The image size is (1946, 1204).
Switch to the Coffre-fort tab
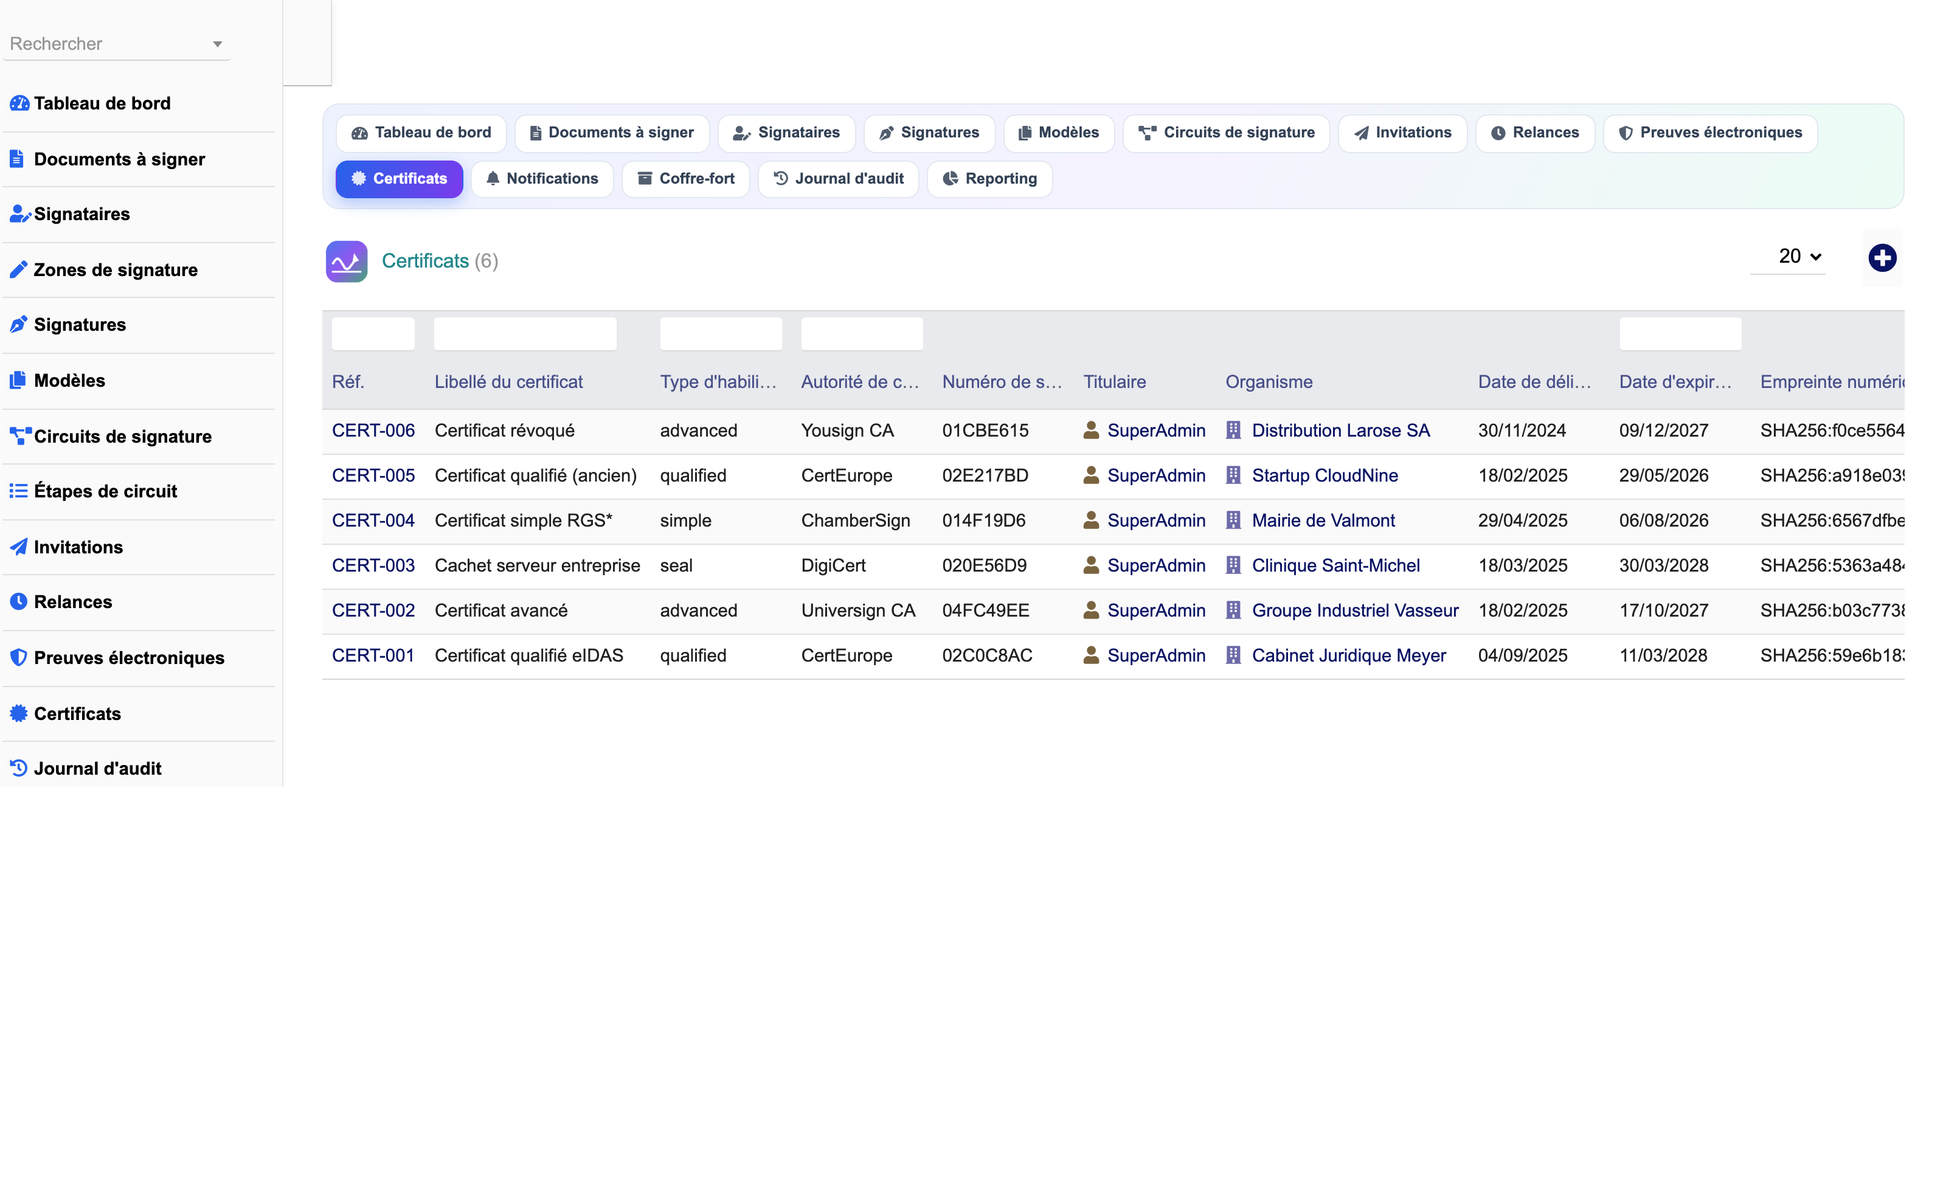click(686, 179)
